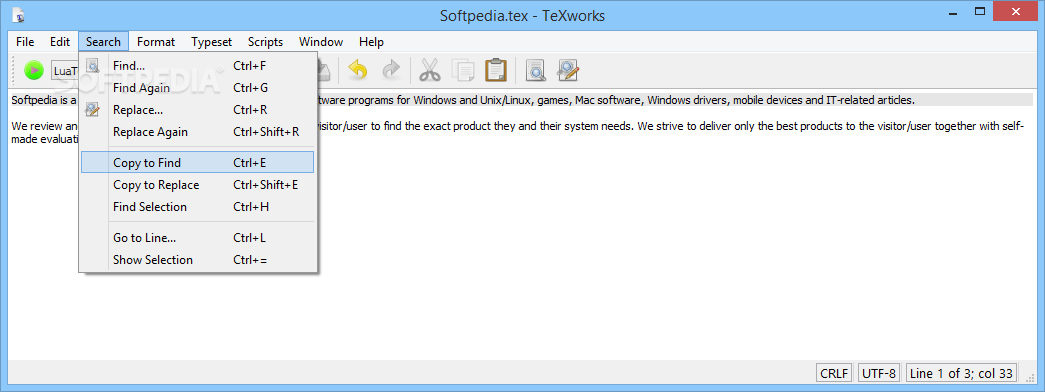Choose Replace Again menu entry
This screenshot has height=392, width=1045.
[197, 131]
